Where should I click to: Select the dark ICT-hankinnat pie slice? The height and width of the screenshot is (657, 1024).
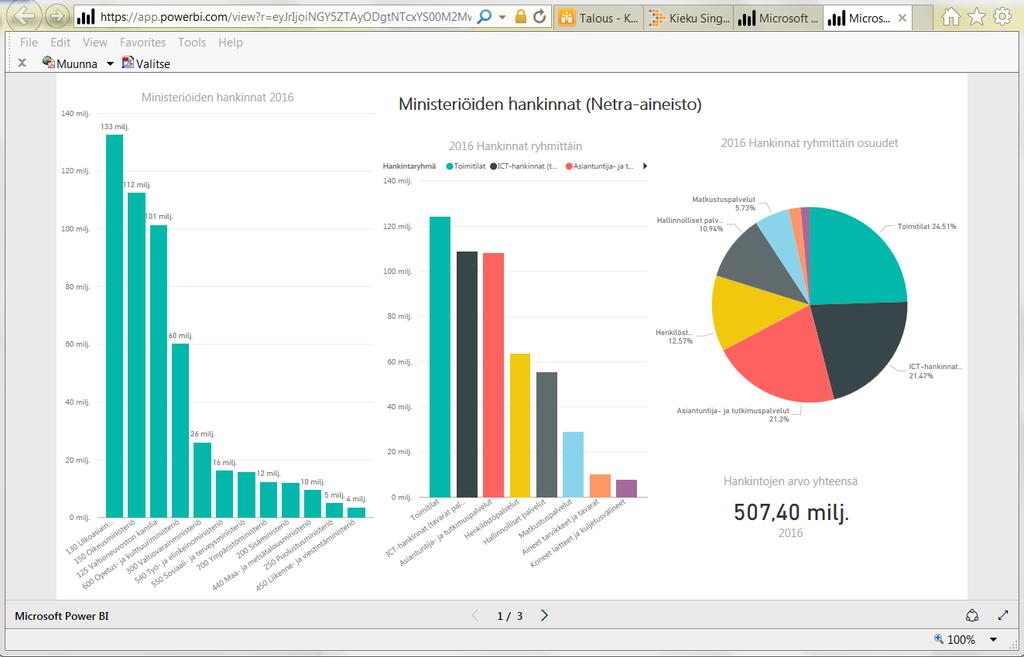(862, 346)
